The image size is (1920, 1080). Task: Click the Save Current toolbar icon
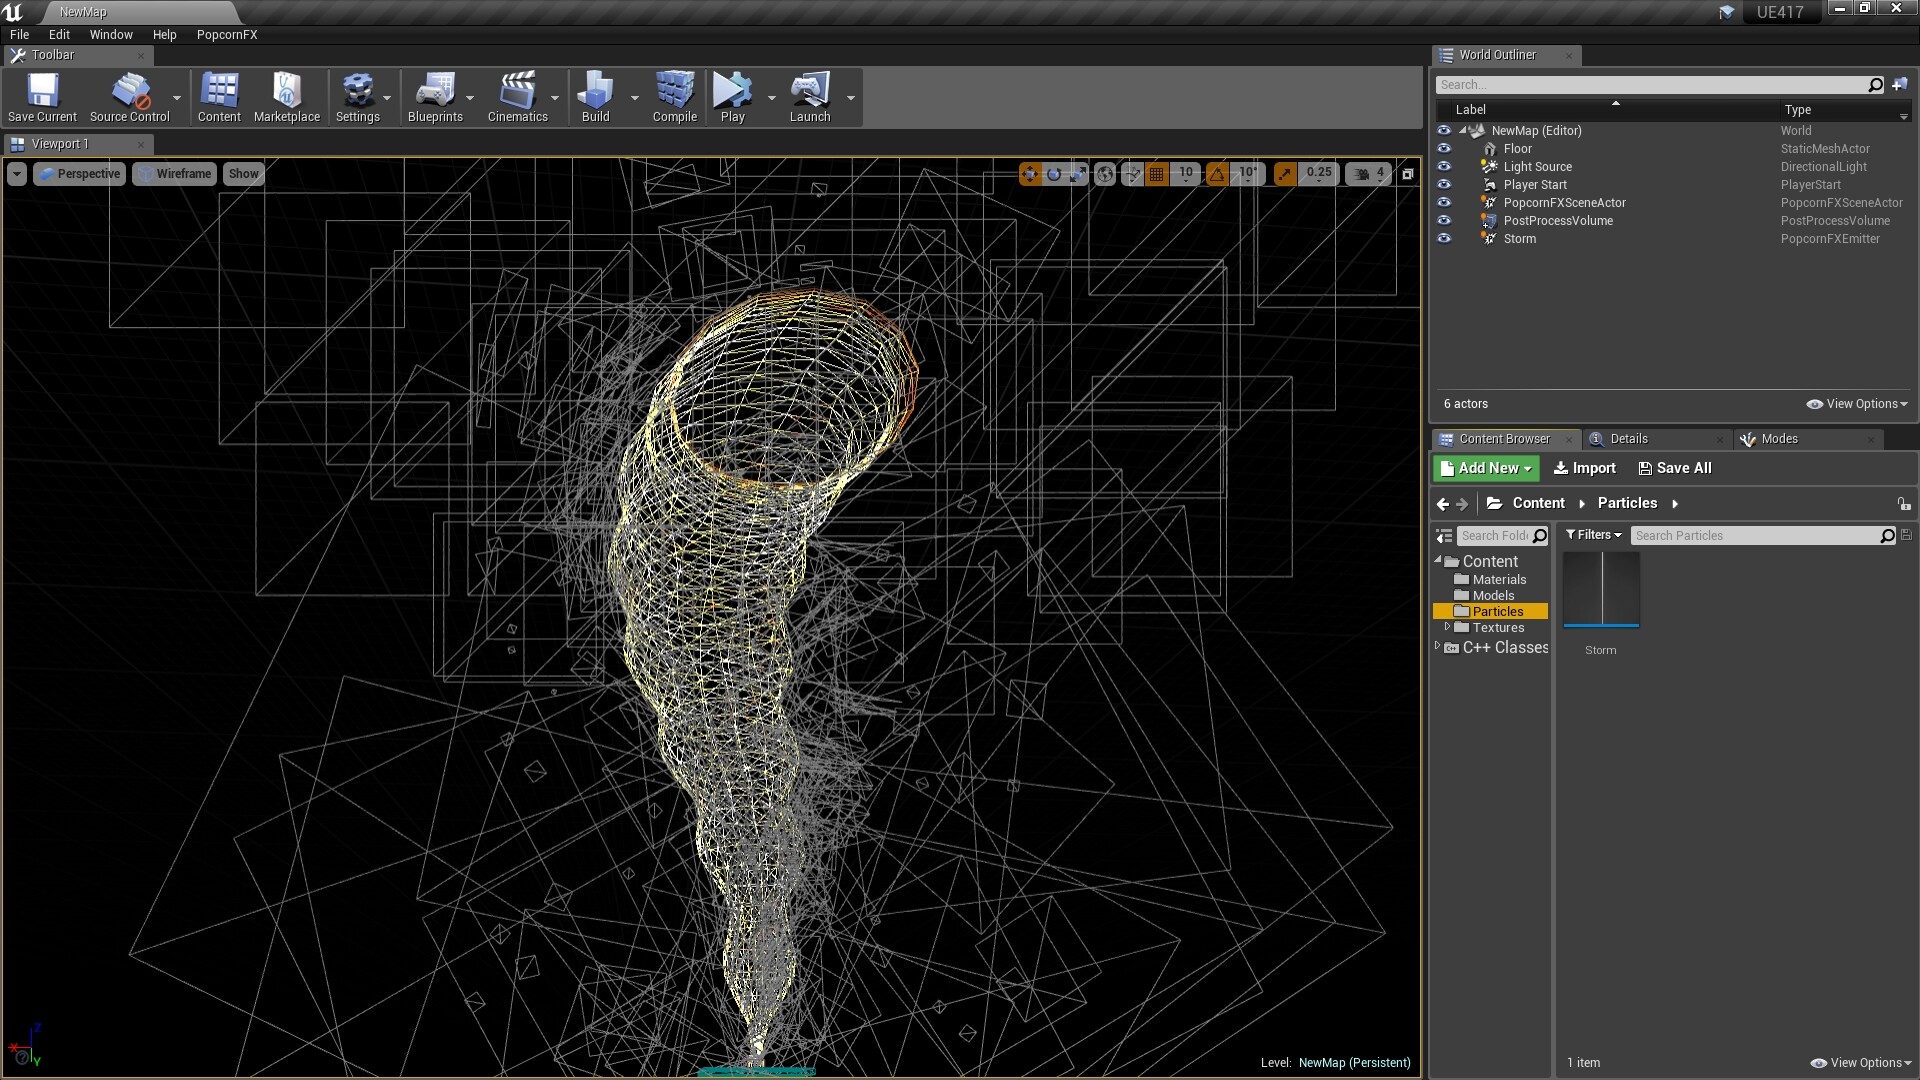click(42, 97)
